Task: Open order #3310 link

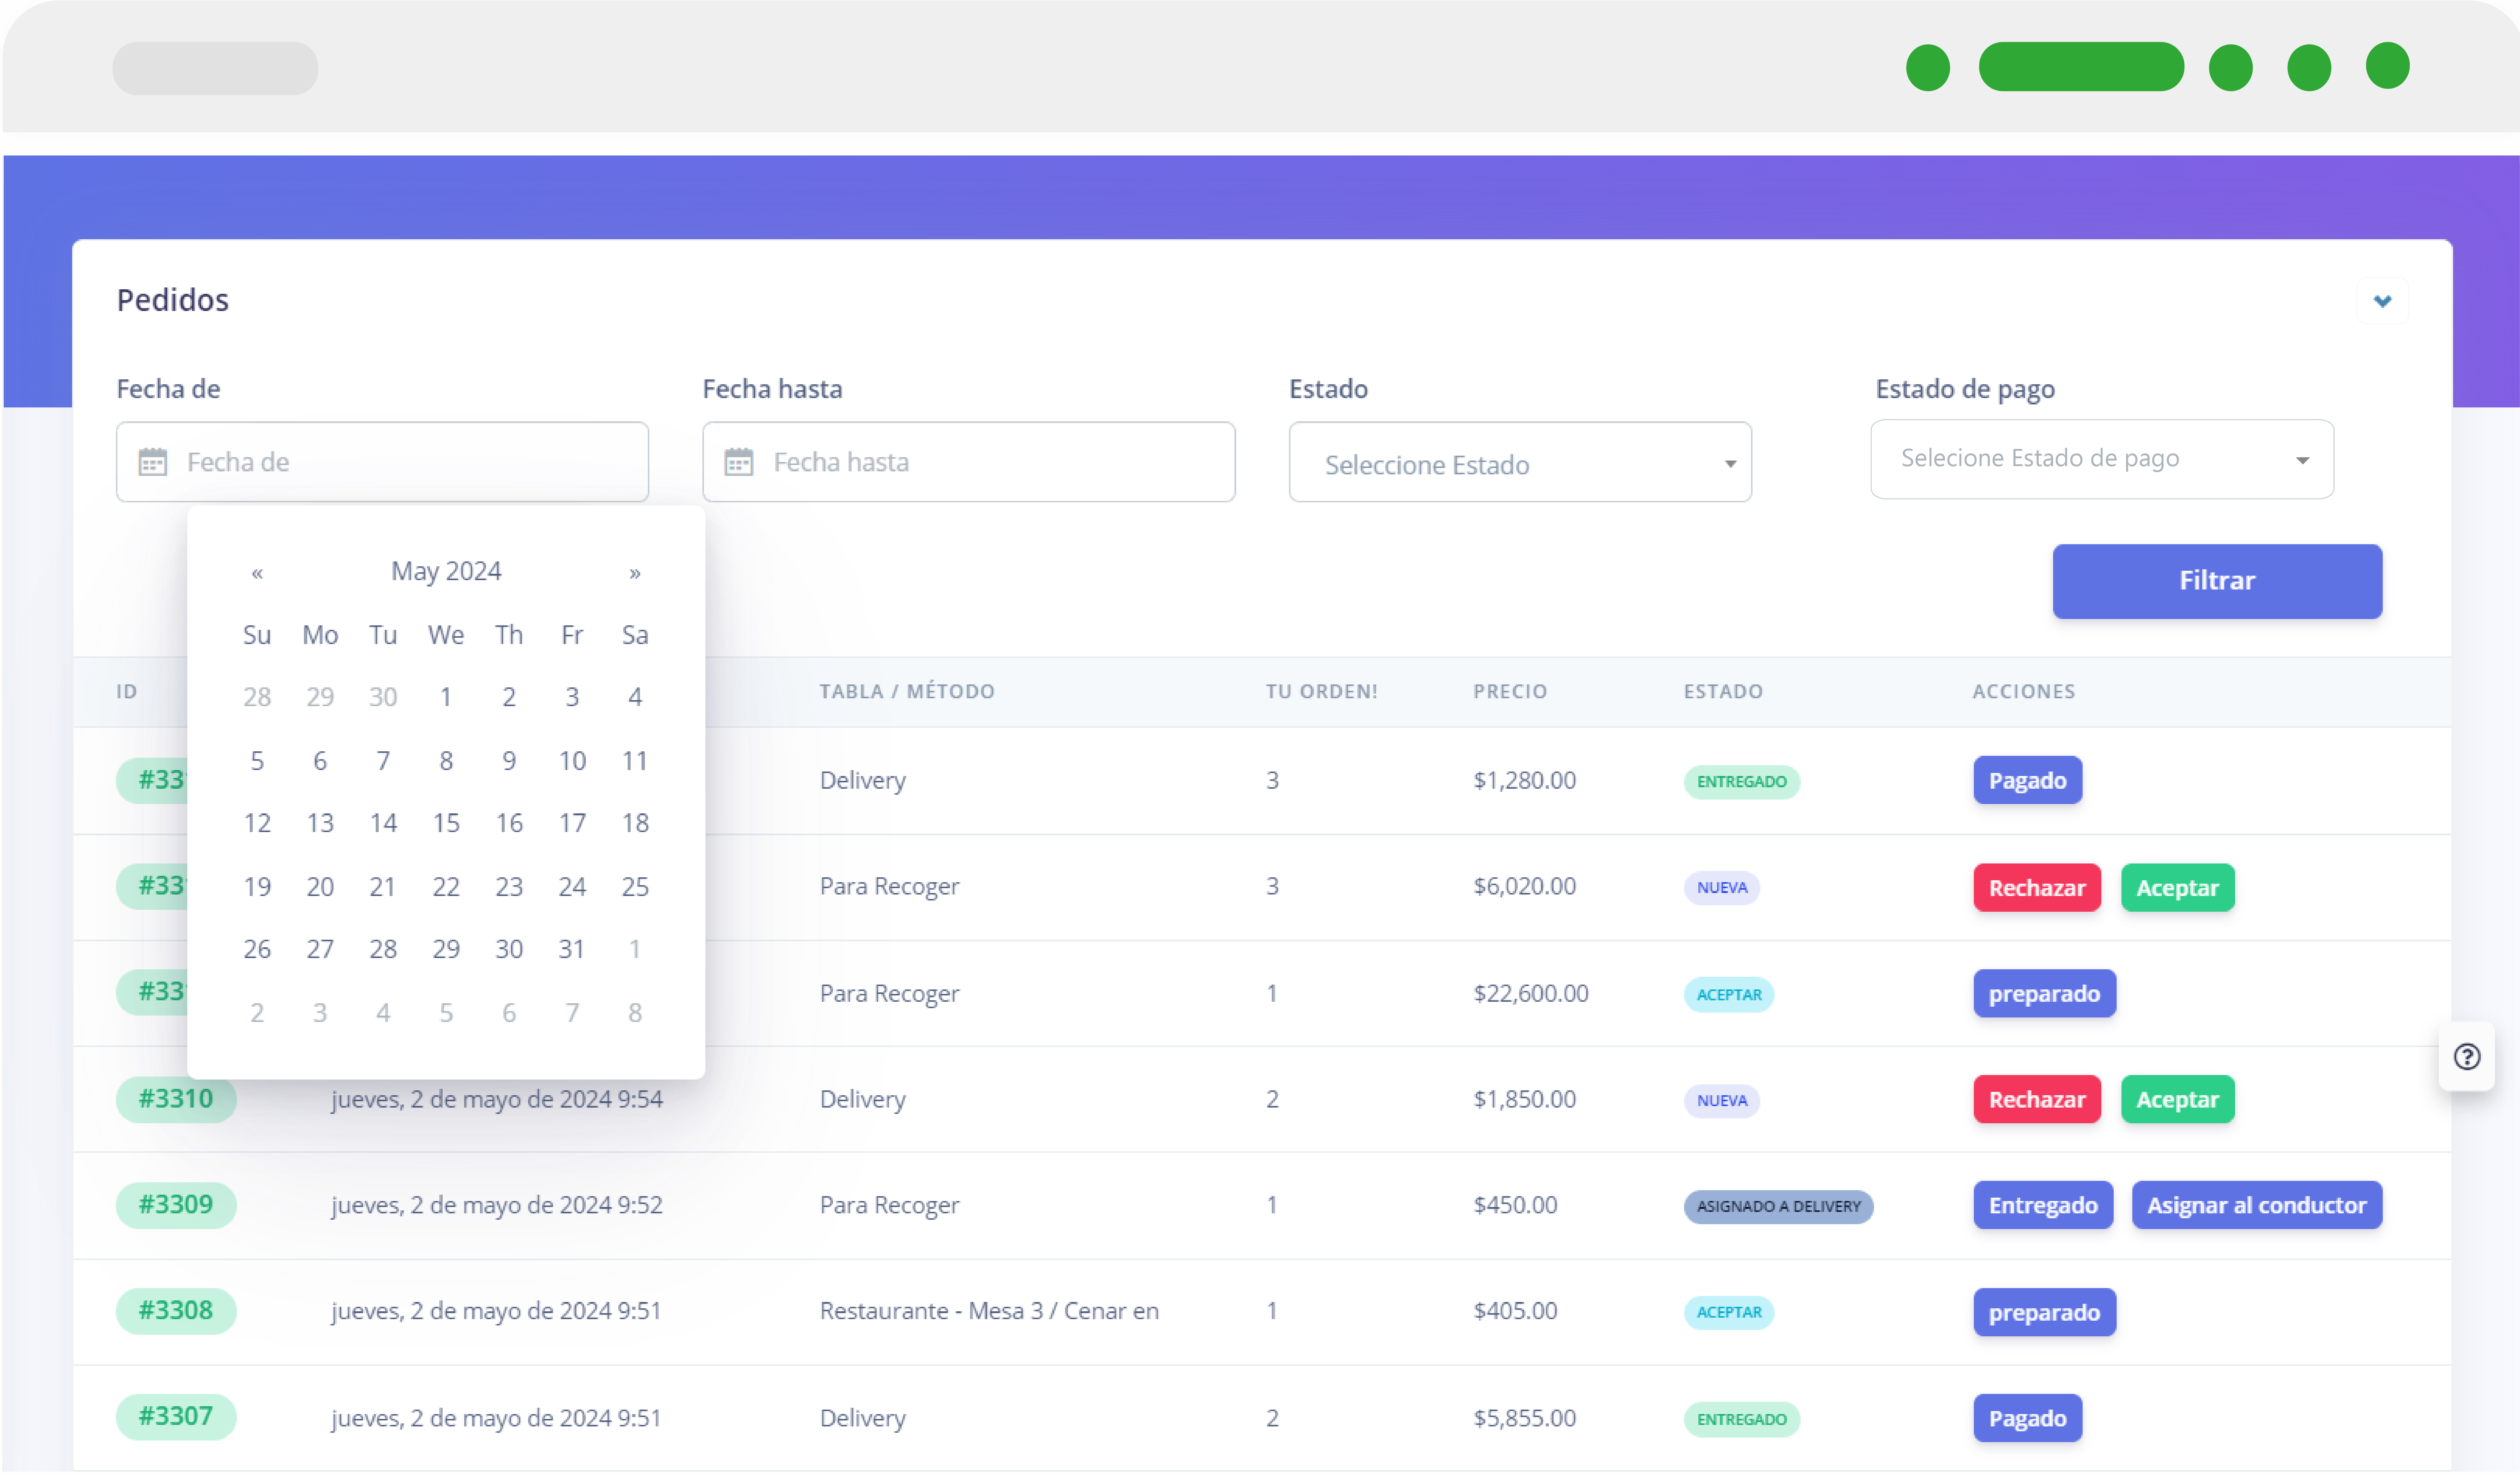Action: coord(176,1099)
